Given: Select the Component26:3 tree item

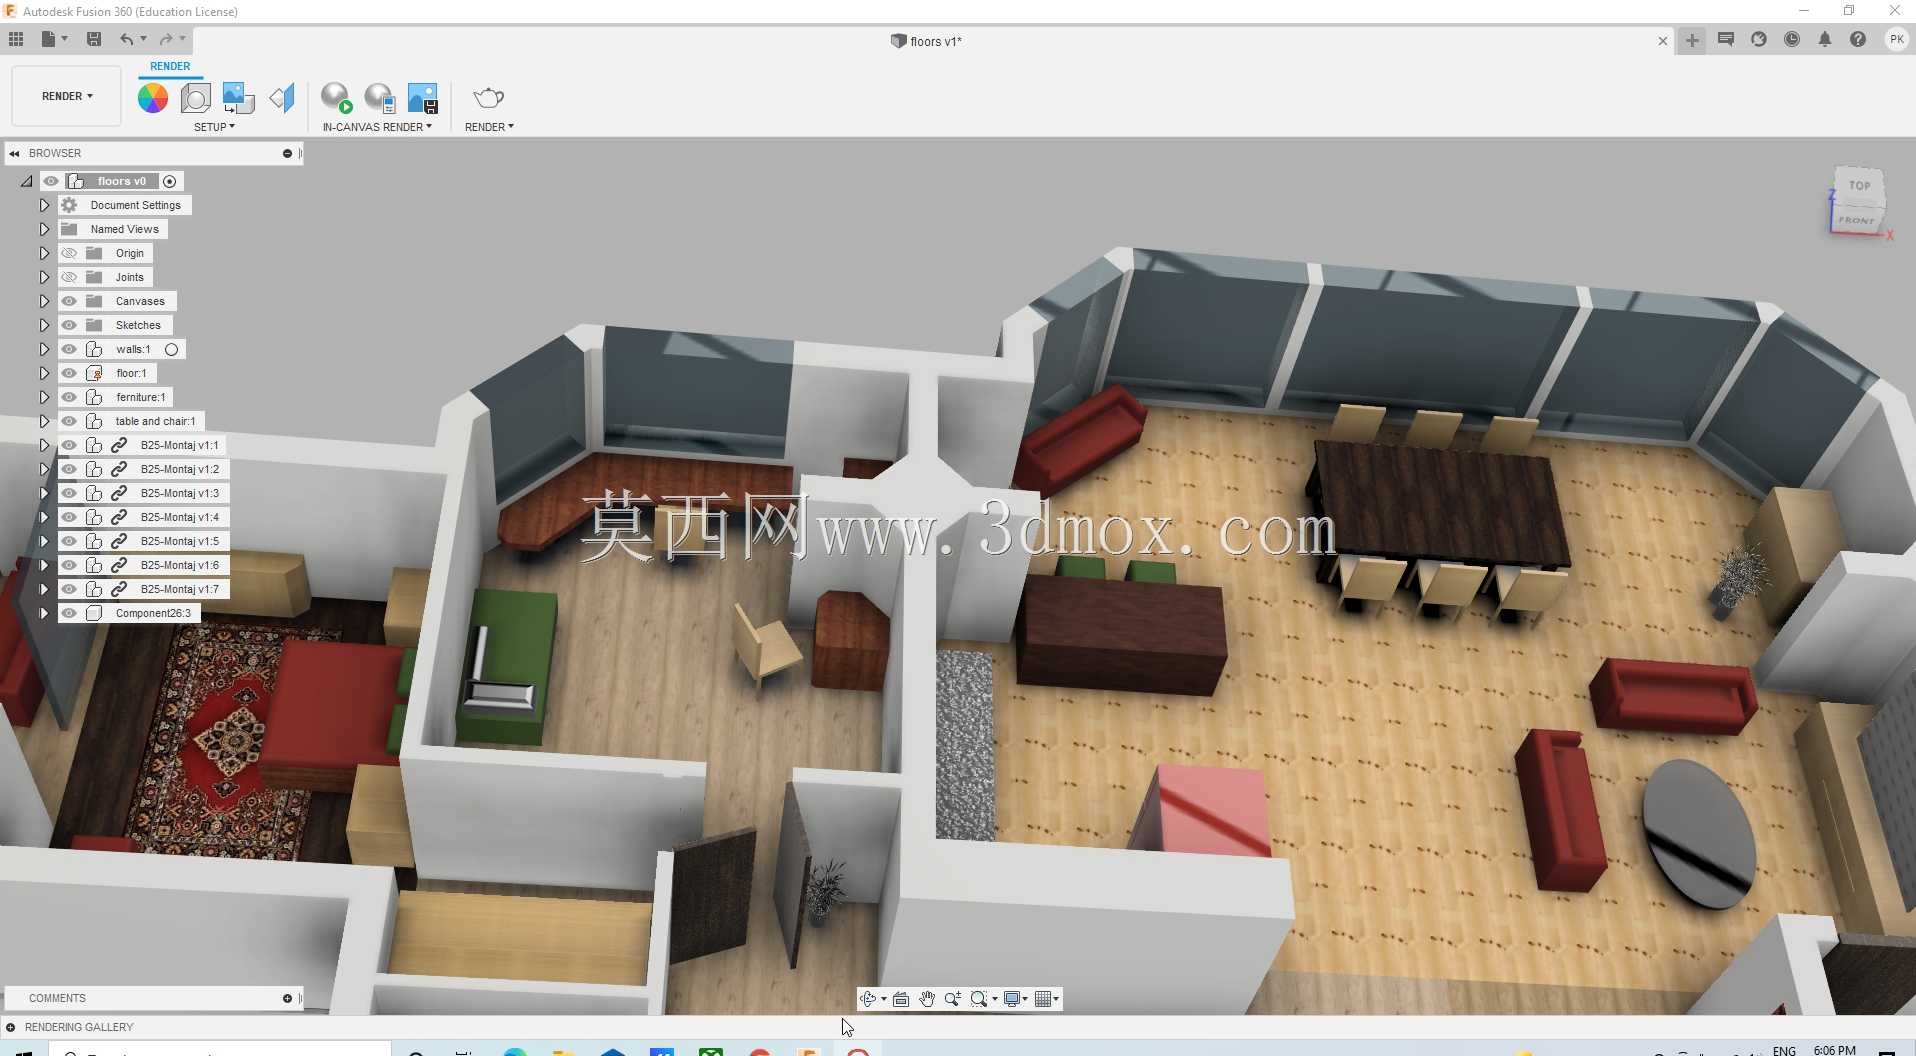Looking at the screenshot, I should point(153,613).
